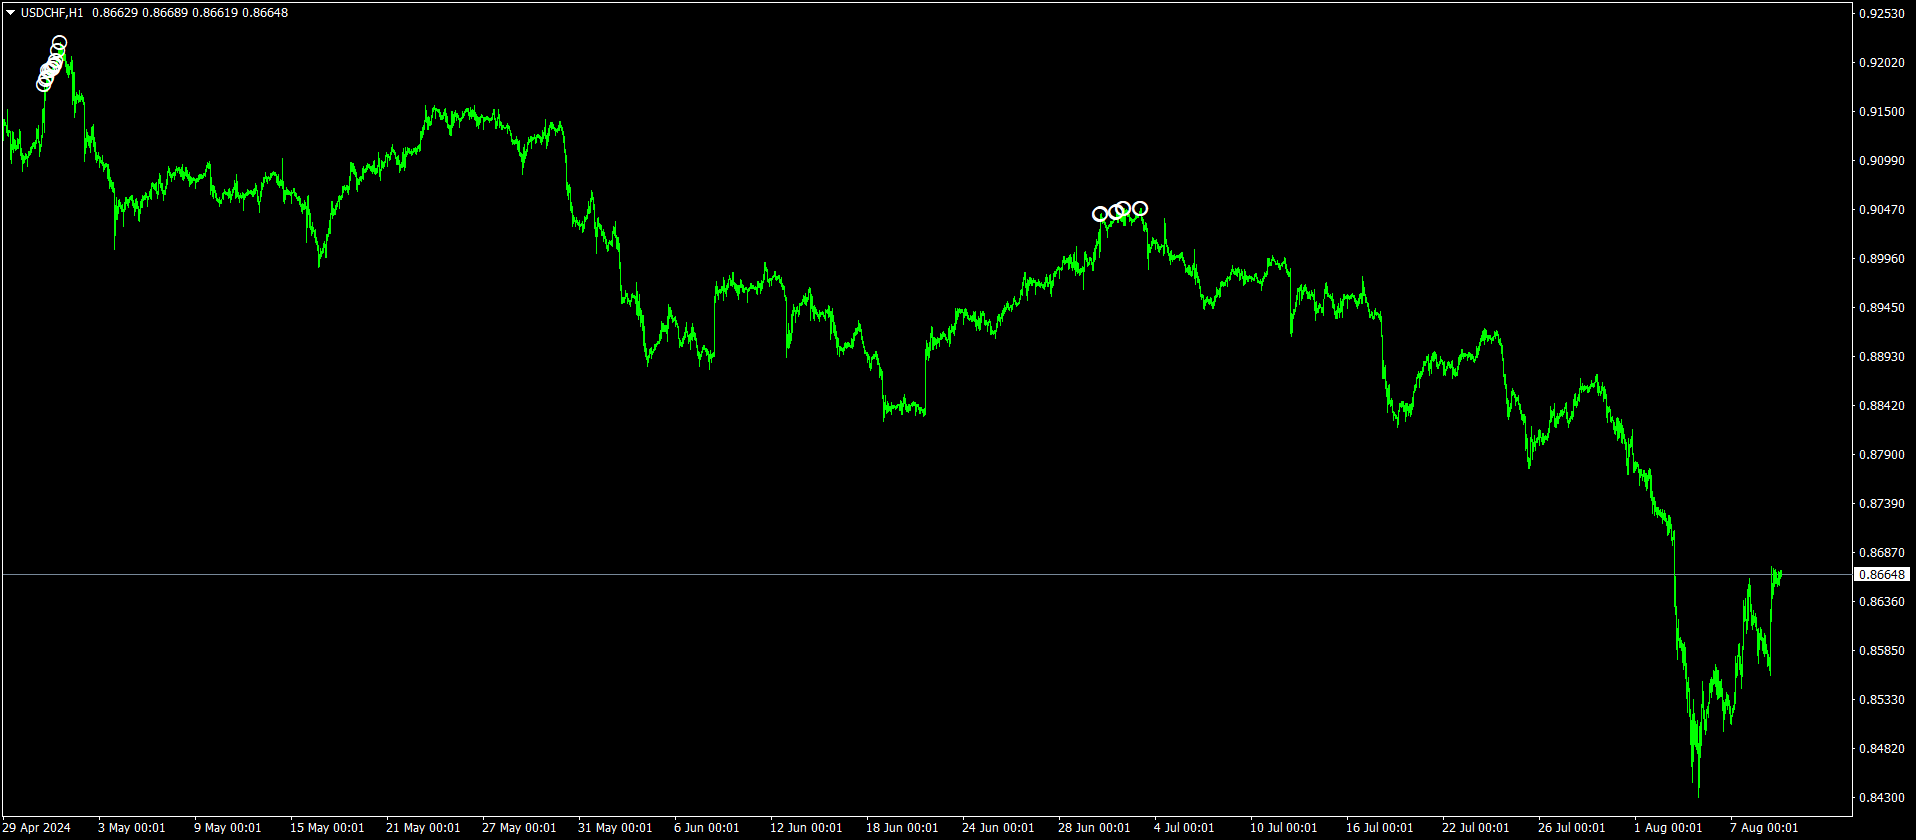Image resolution: width=1916 pixels, height=840 pixels.
Task: Click the small triangle beside USDCHF,H1
Action: [x=10, y=13]
